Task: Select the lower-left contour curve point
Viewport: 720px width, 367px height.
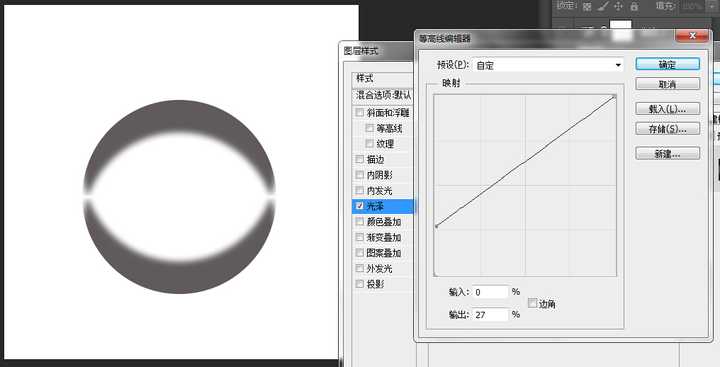Action: point(436,226)
